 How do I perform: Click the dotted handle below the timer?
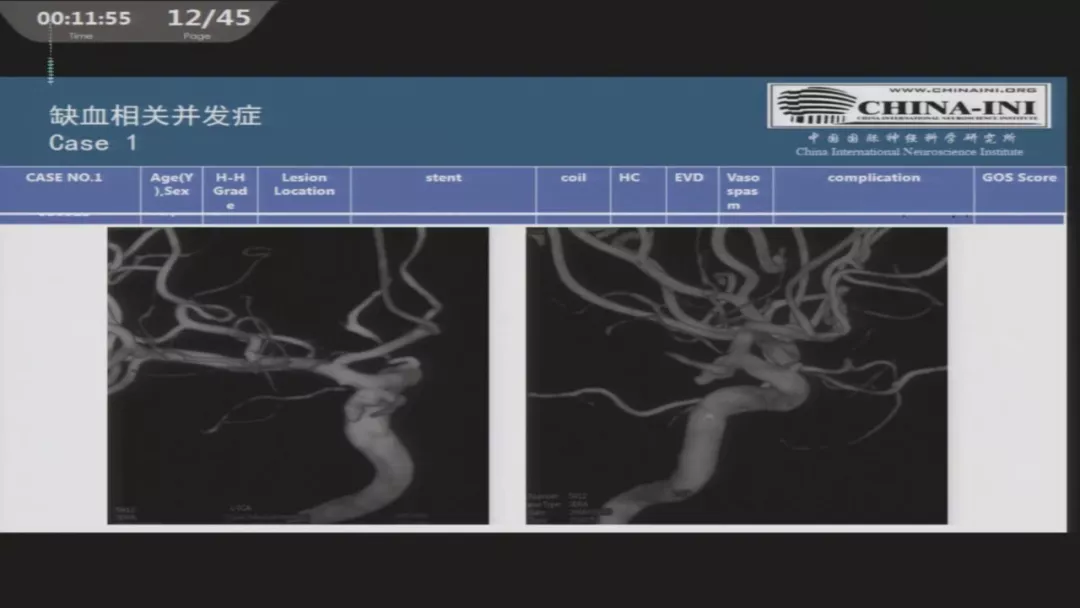50,68
